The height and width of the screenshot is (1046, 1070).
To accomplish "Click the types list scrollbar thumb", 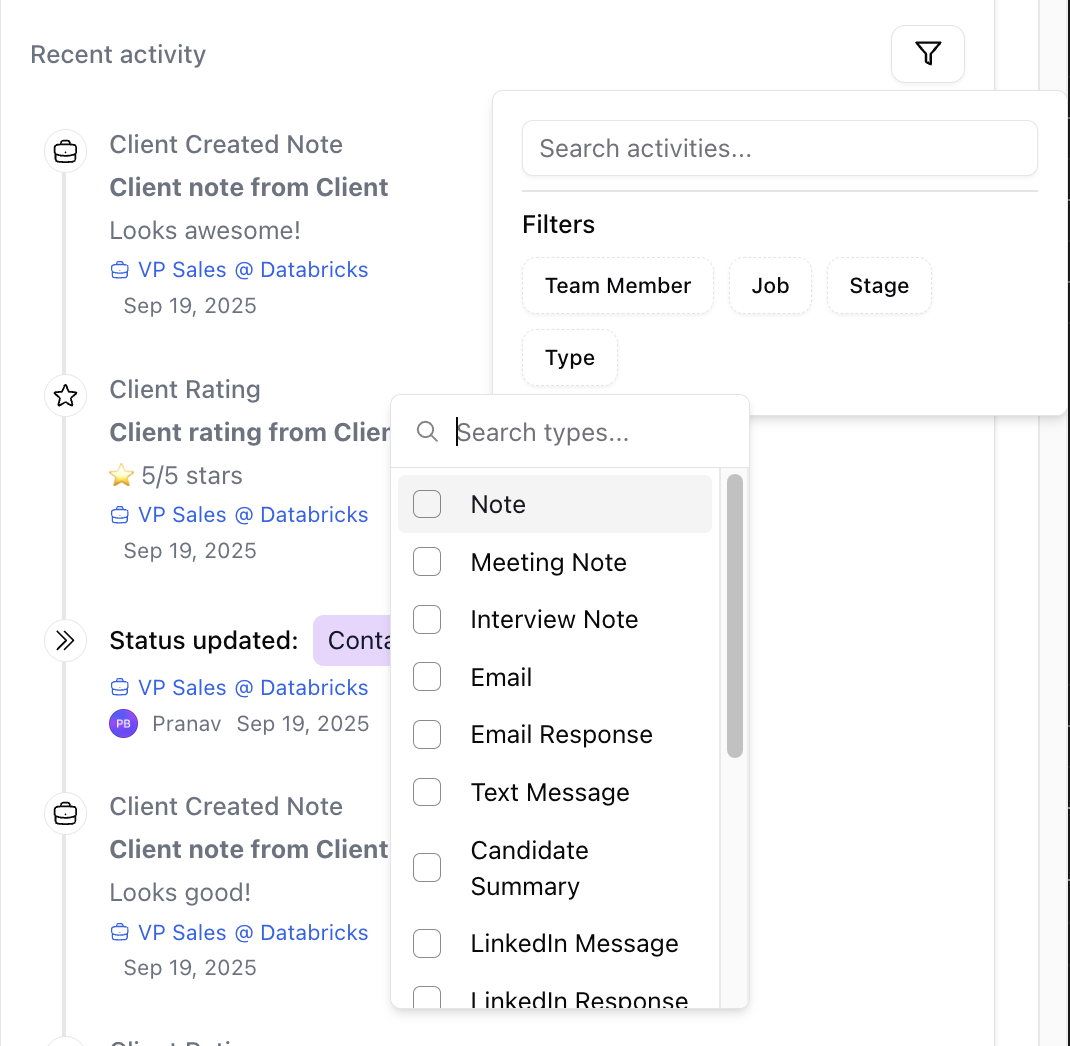I will coord(734,615).
